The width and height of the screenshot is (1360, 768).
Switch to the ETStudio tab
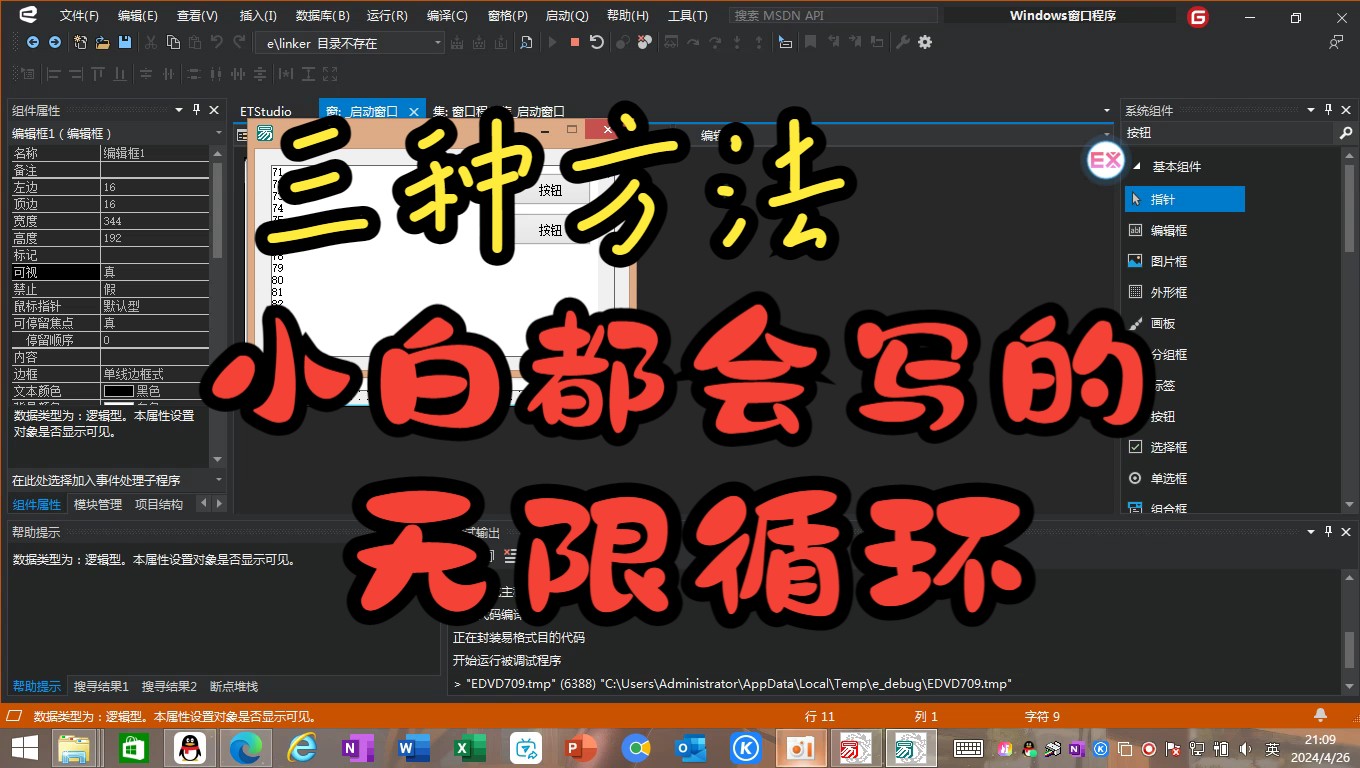click(x=266, y=111)
